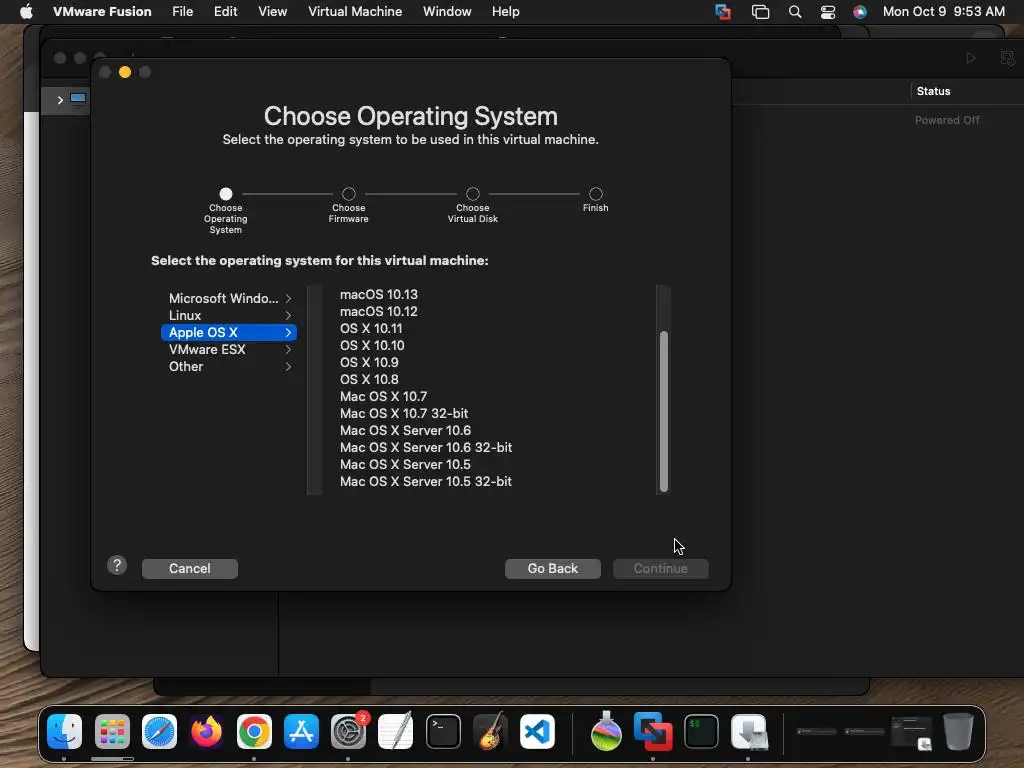
Task: Click the play button in library window
Action: pyautogui.click(x=971, y=58)
